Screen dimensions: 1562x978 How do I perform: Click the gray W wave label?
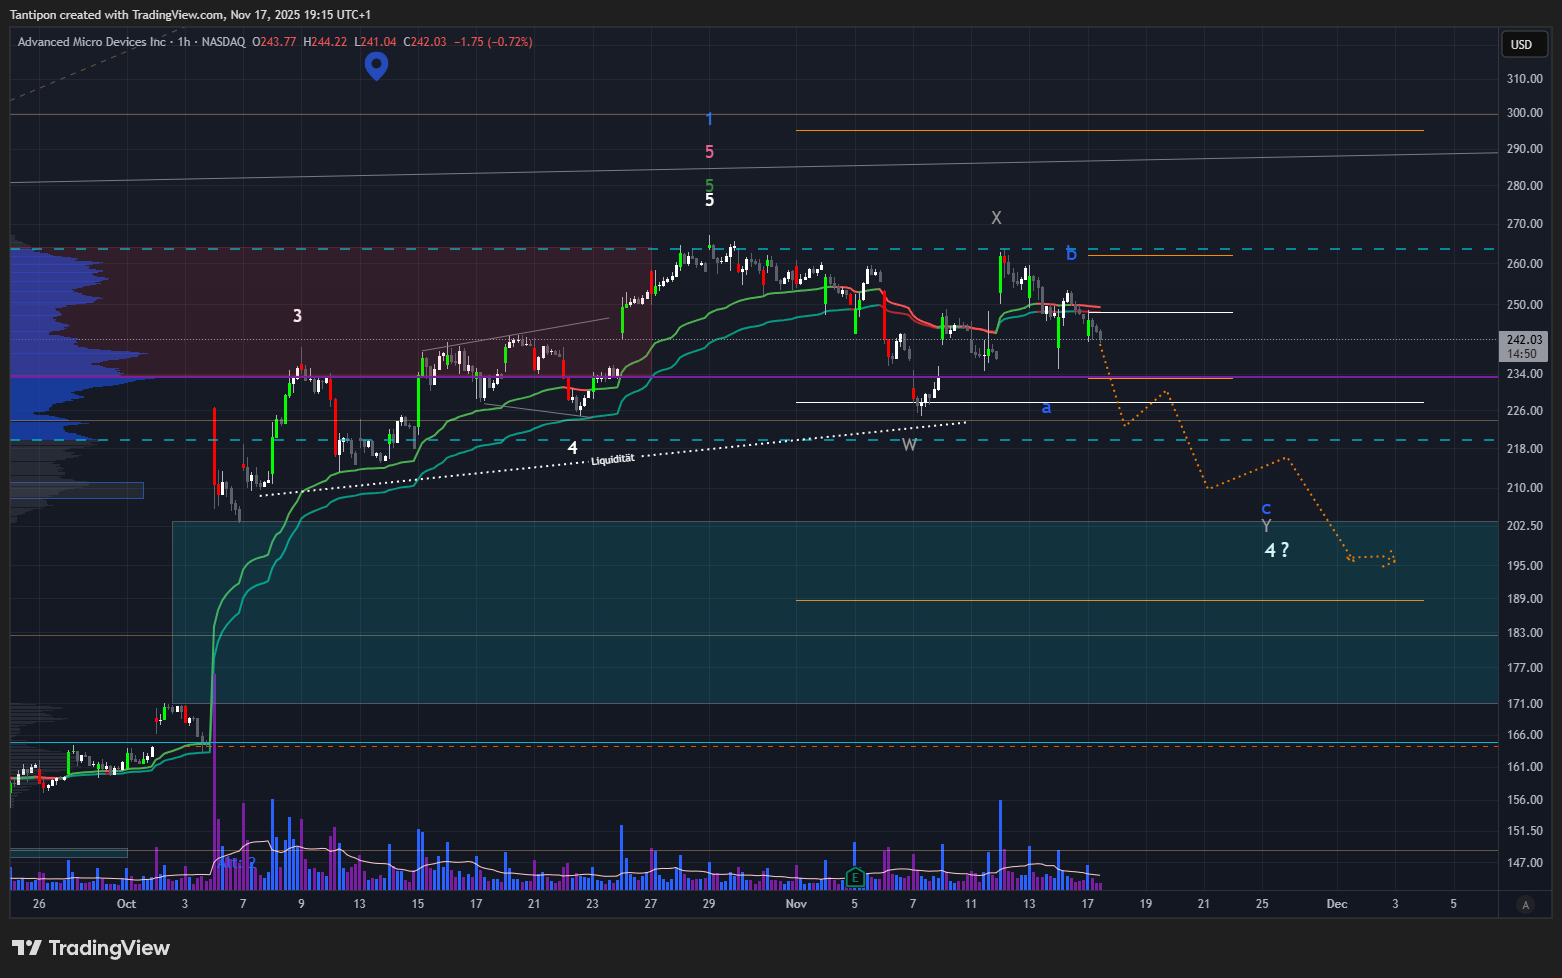click(x=909, y=445)
